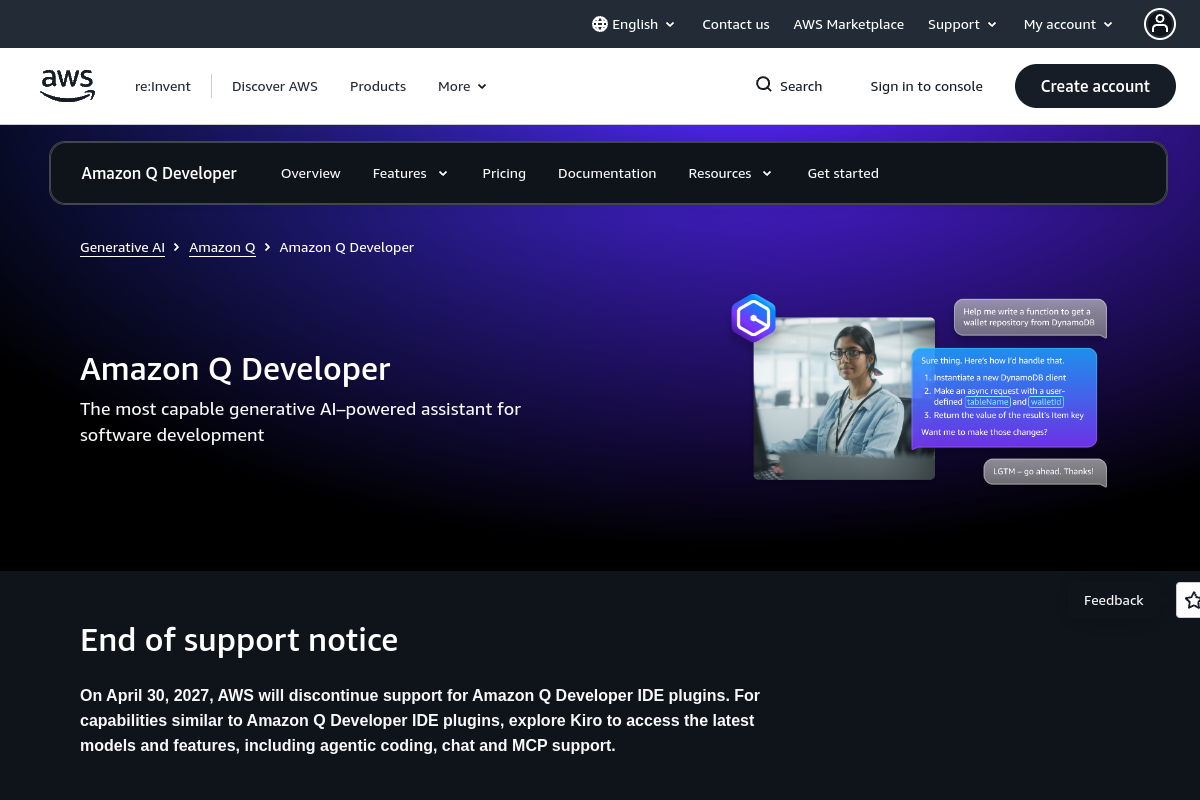Screen dimensions: 1200x800
Task: Click the Create account button
Action: pos(1095,86)
